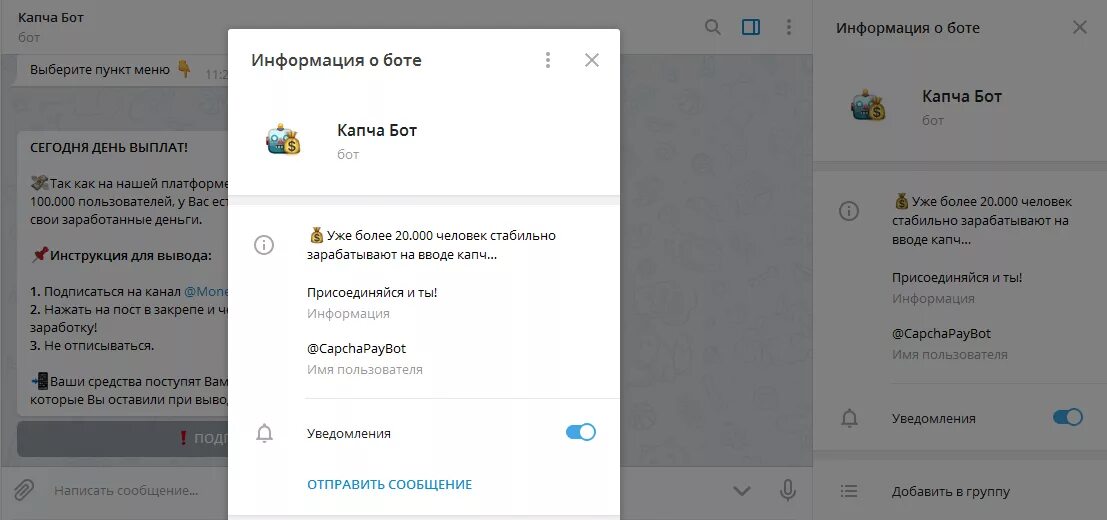Click bell icon in right panel
Viewport: 1107px width, 520px height.
(849, 418)
